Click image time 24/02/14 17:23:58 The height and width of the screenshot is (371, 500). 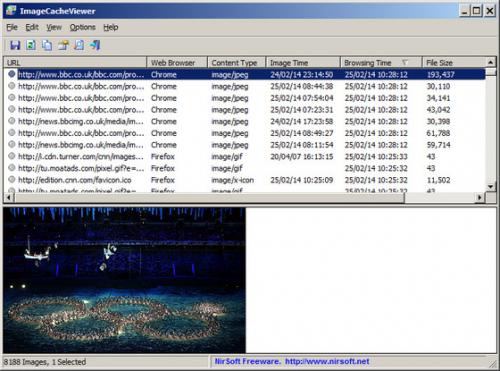[x=302, y=121]
